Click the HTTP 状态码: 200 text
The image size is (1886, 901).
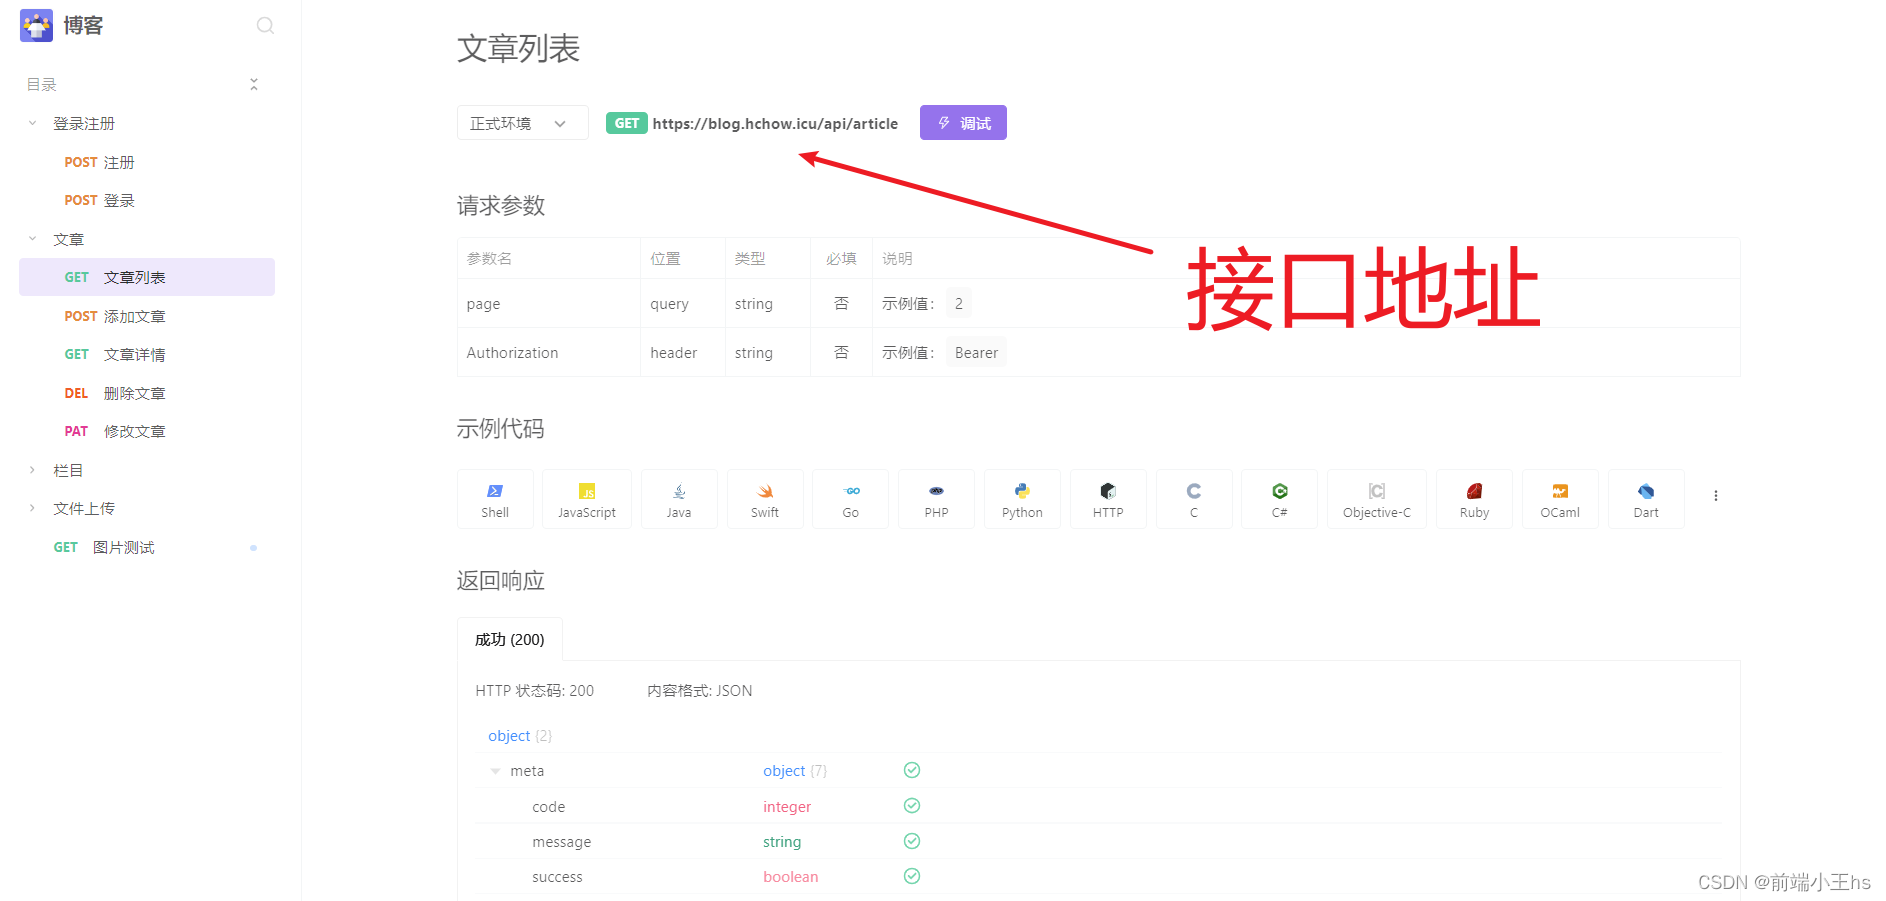click(x=535, y=691)
